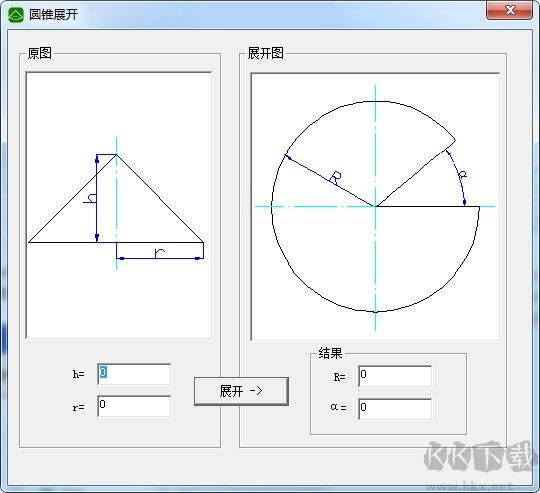Select the r= radius input field
The width and height of the screenshot is (540, 493).
click(x=134, y=406)
